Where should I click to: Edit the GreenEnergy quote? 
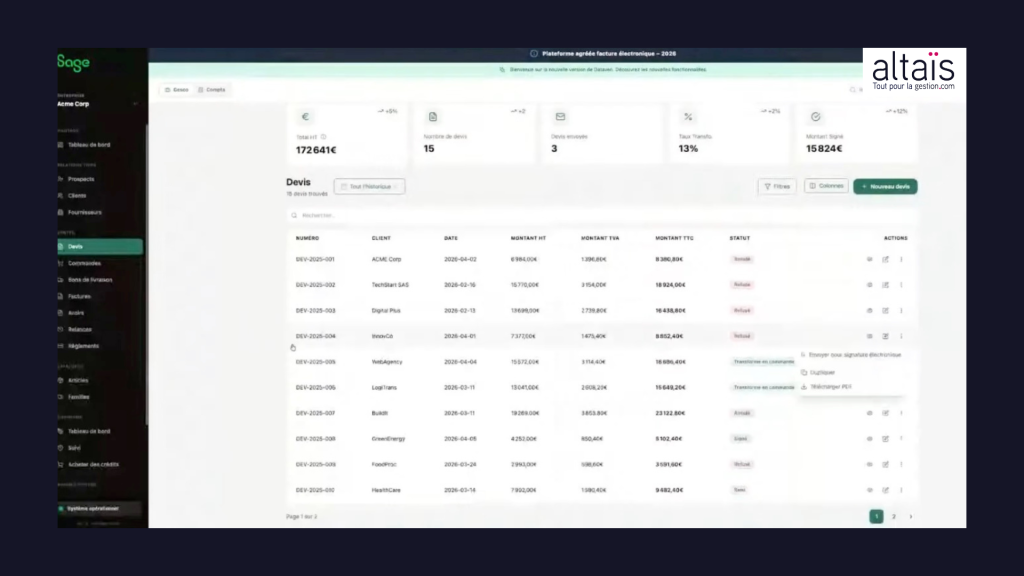tap(886, 439)
